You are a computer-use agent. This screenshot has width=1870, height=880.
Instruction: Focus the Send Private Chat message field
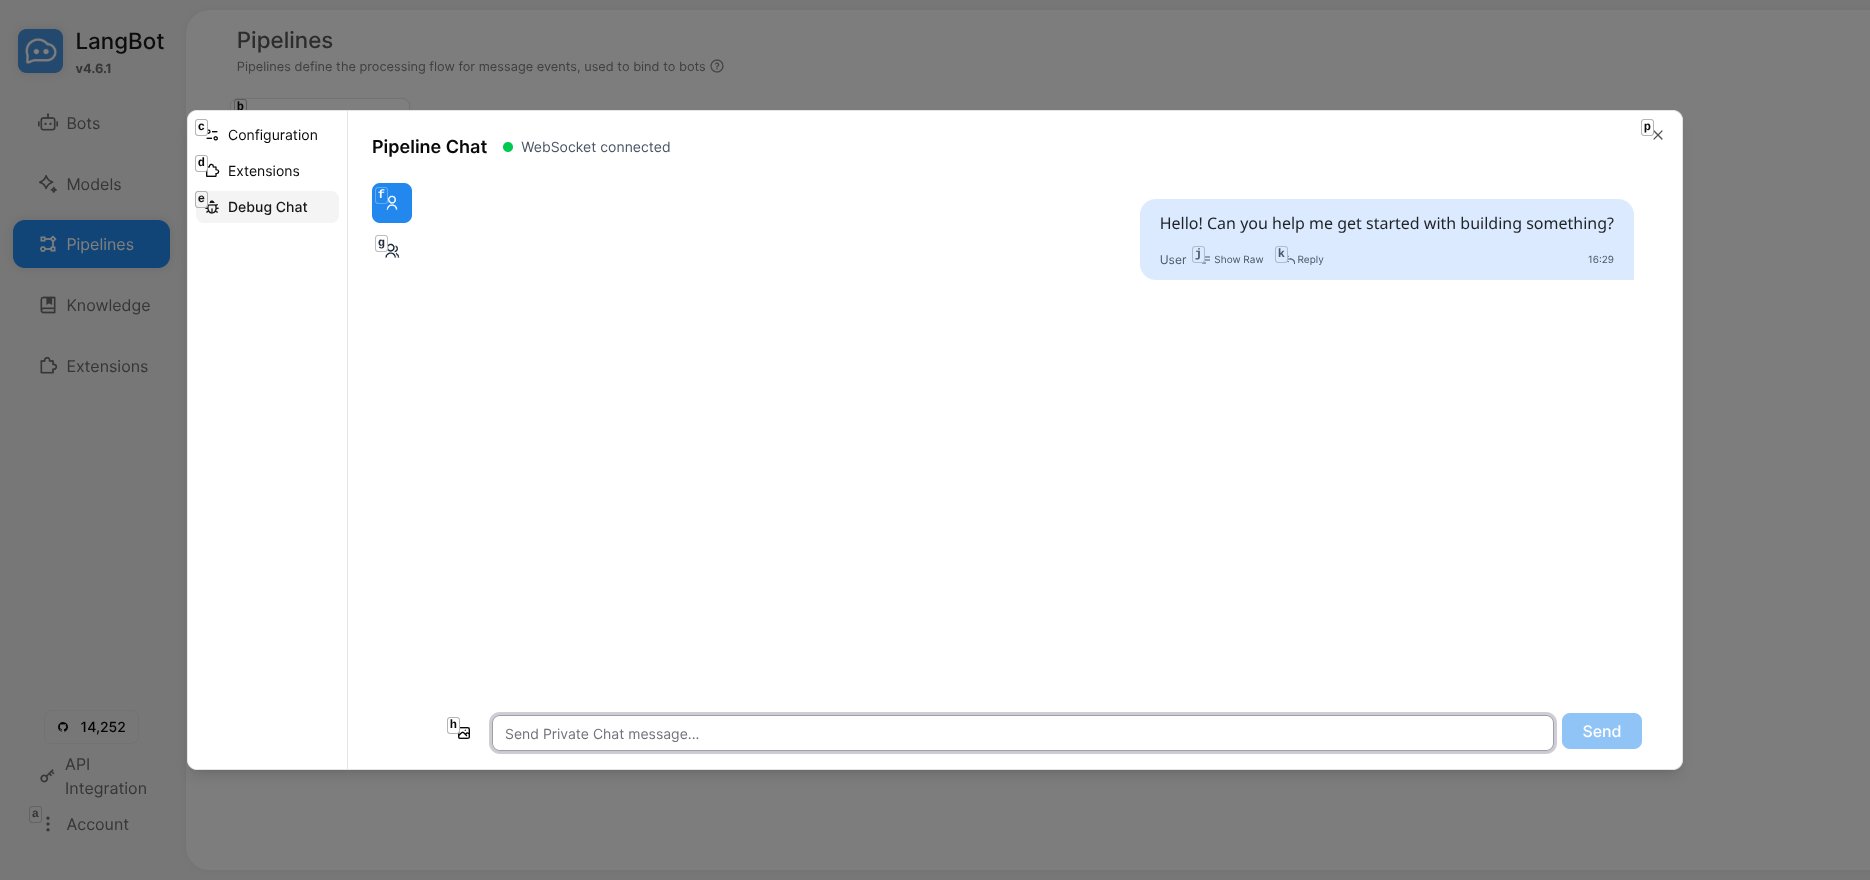click(x=1022, y=733)
